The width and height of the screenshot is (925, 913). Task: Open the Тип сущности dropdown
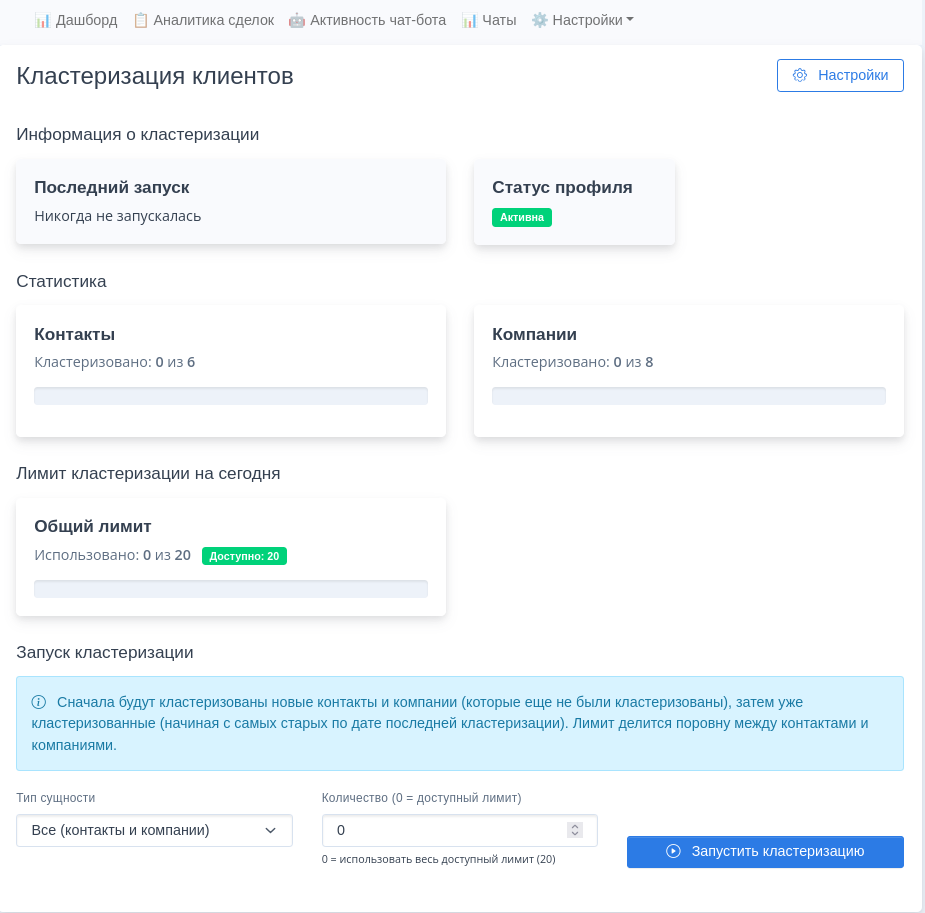tap(154, 830)
